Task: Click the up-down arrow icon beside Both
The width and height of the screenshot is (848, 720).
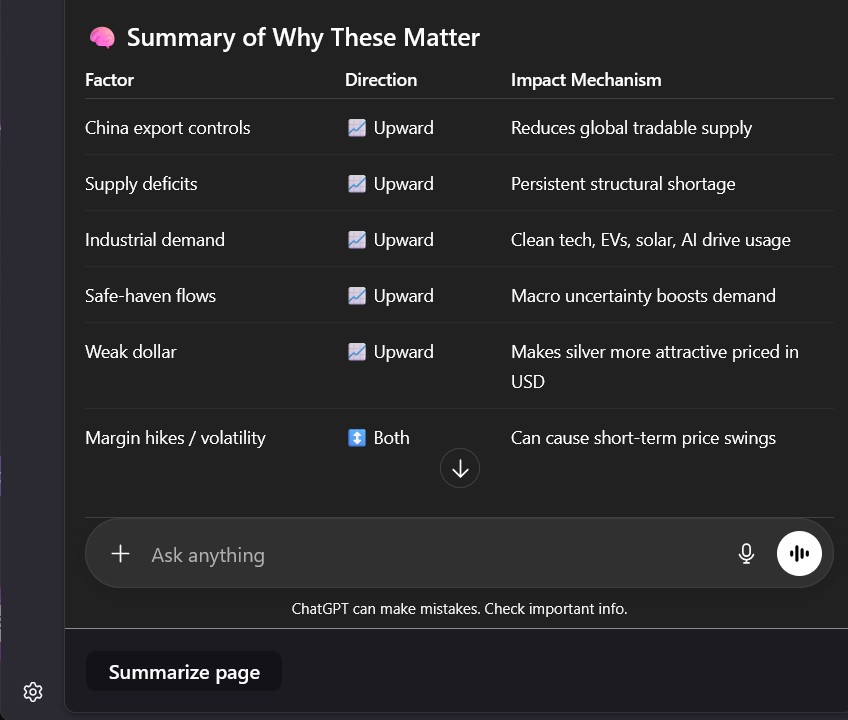Action: [x=357, y=438]
